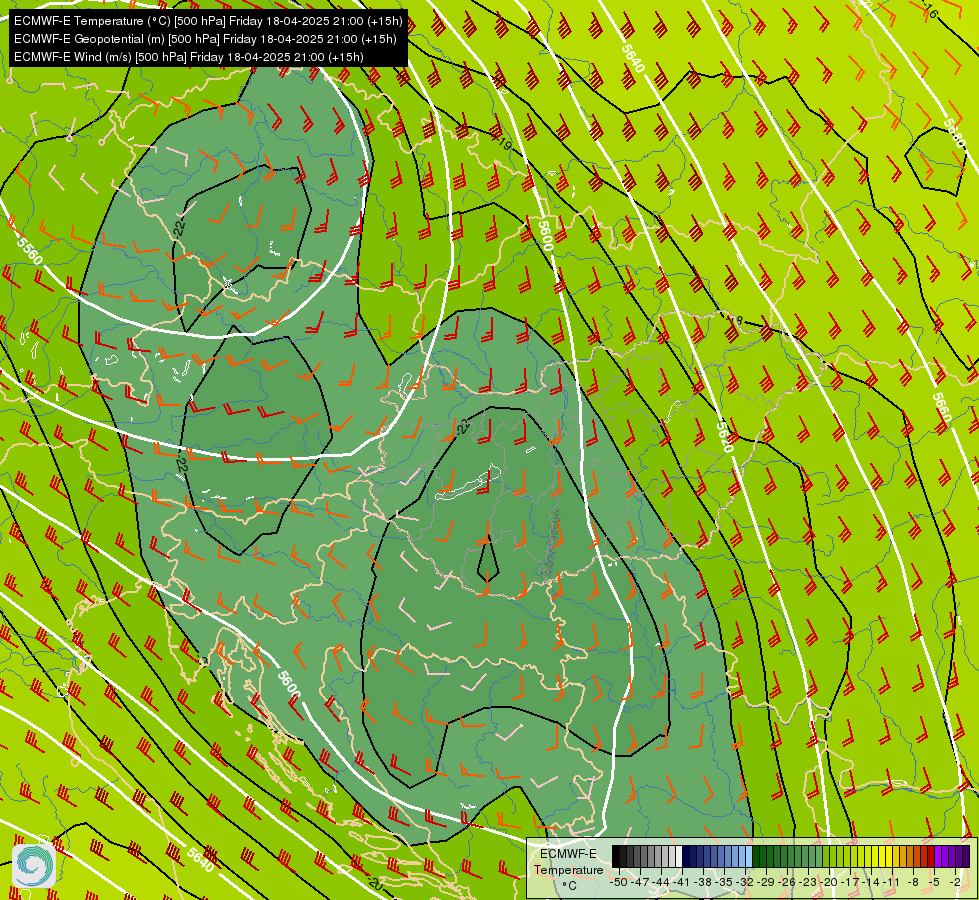Click the -8 value in the legend
Viewport: 979px width, 900px height.
pyautogui.click(x=913, y=883)
